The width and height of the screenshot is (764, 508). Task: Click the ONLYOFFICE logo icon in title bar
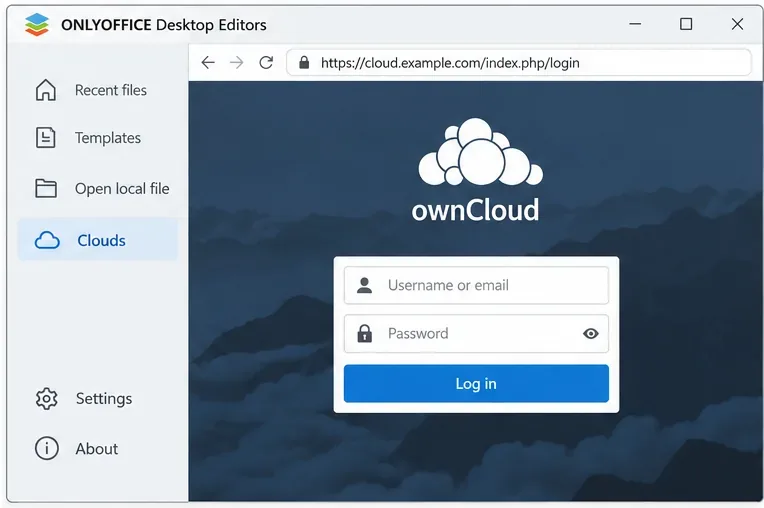click(37, 24)
